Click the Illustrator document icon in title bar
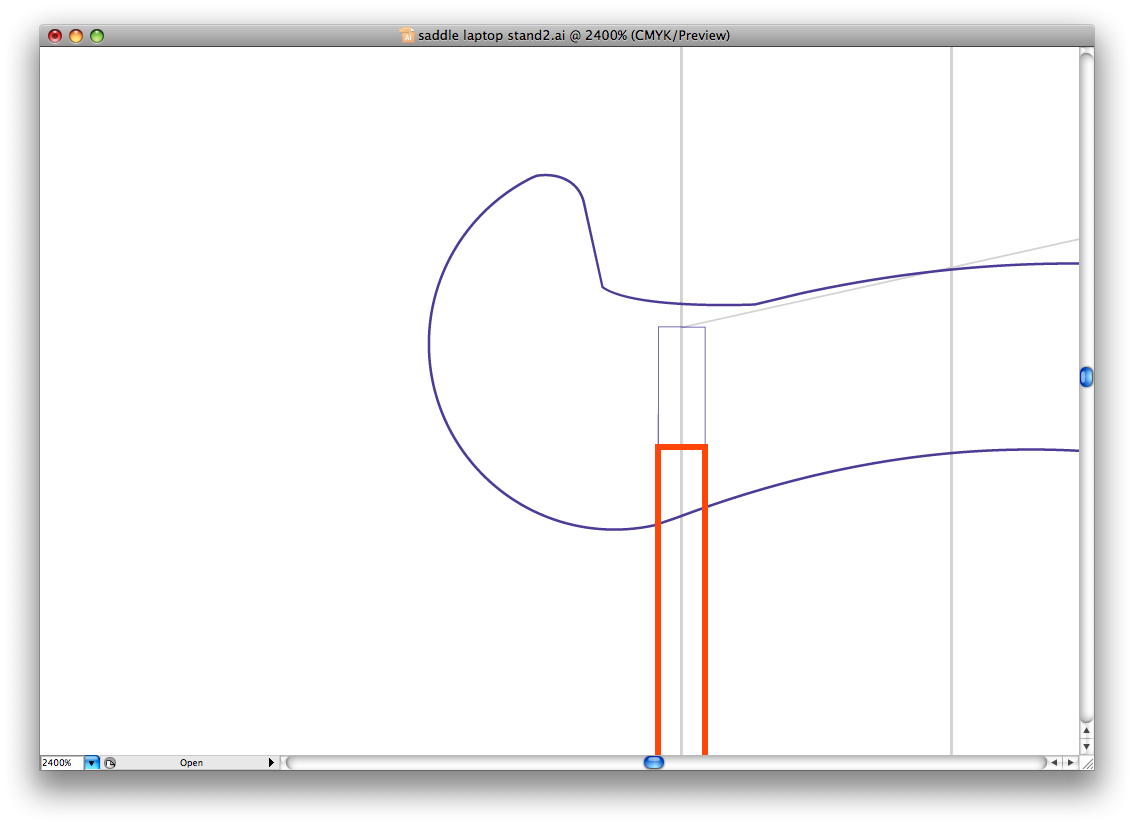1134x825 pixels. point(407,35)
